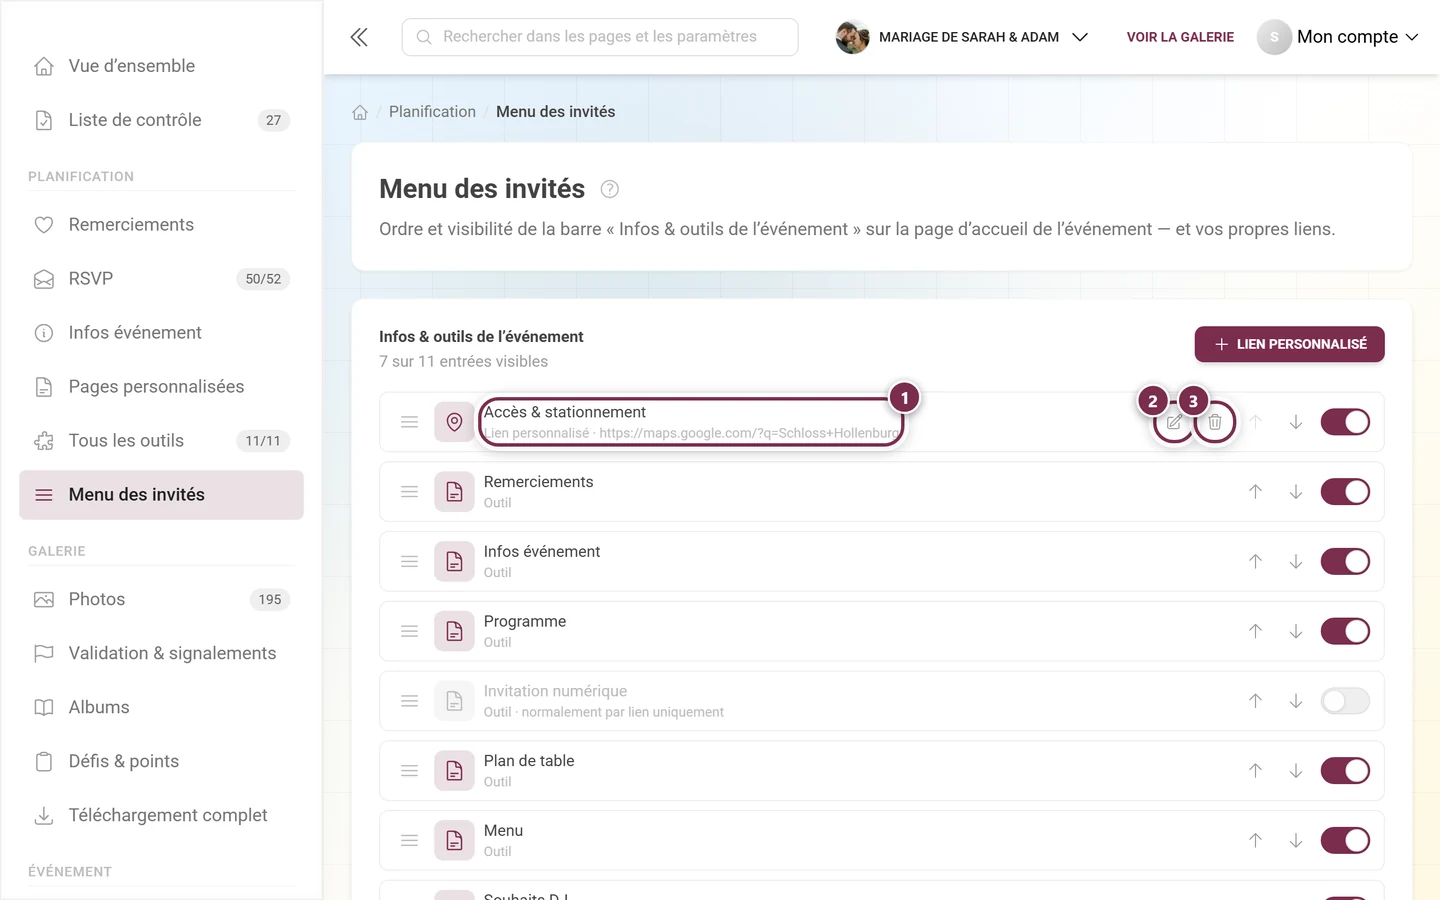Click drag handle of Remerciements row
This screenshot has width=1440, height=900.
click(409, 492)
